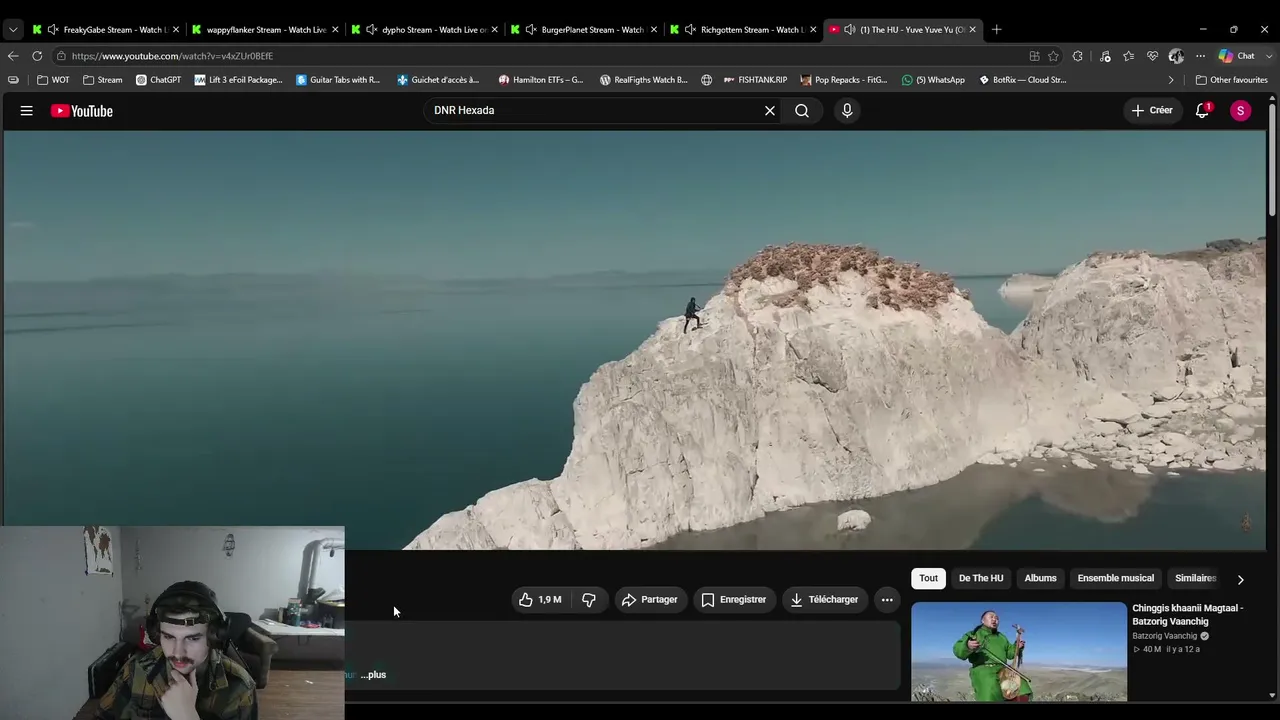Open the Chinggis khaanii Magtaal video title

point(1188,615)
